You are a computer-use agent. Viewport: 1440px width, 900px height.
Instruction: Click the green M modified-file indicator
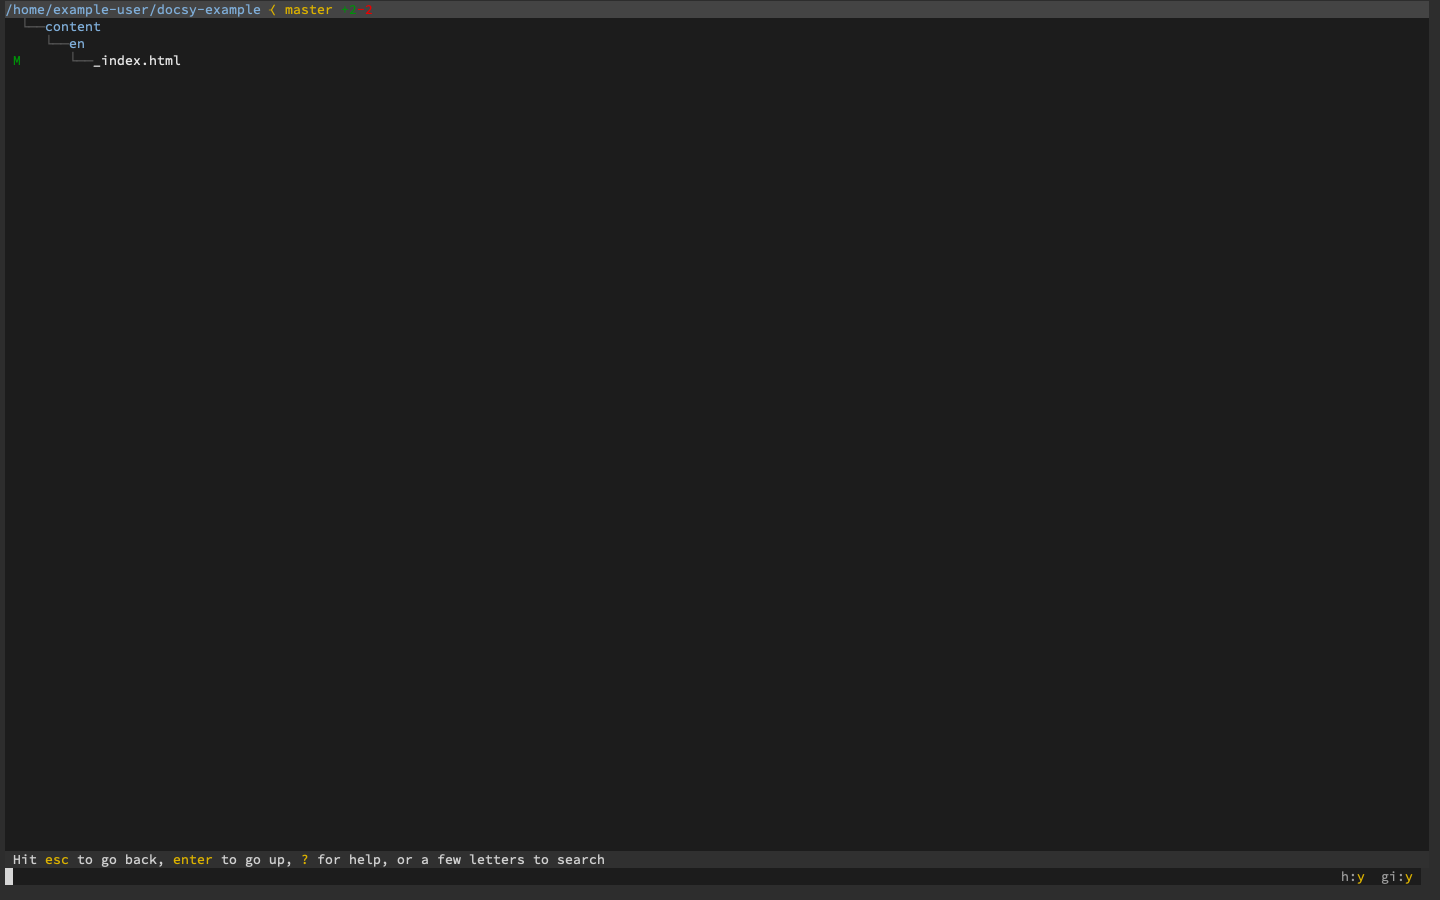pos(16,60)
